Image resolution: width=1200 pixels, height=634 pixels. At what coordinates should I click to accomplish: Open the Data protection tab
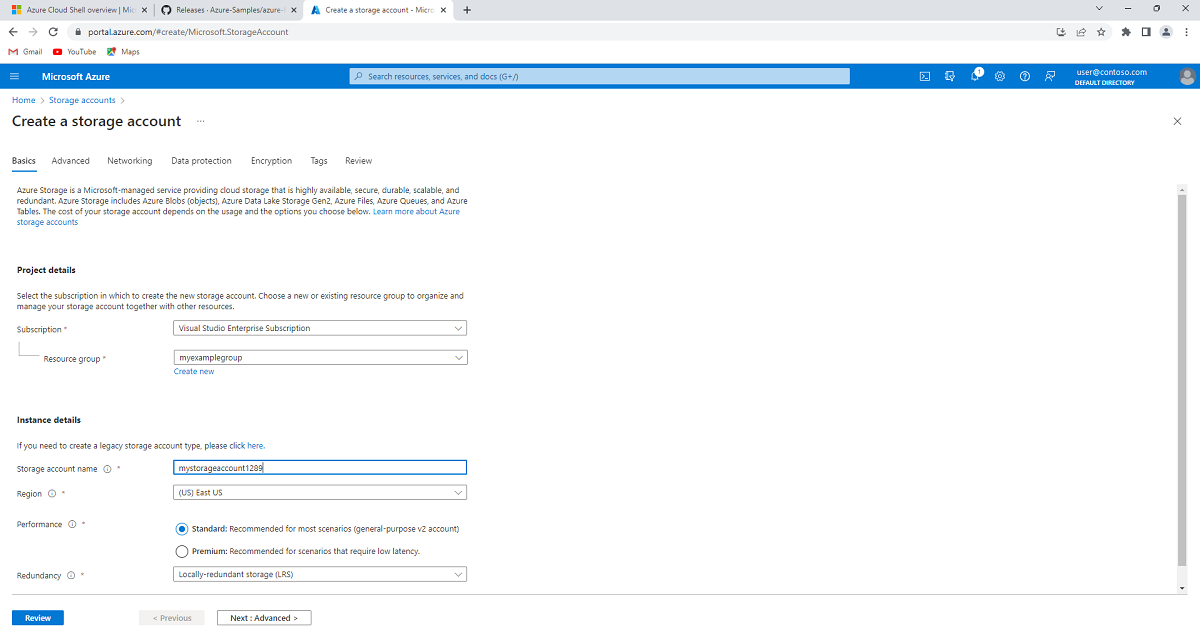(201, 159)
